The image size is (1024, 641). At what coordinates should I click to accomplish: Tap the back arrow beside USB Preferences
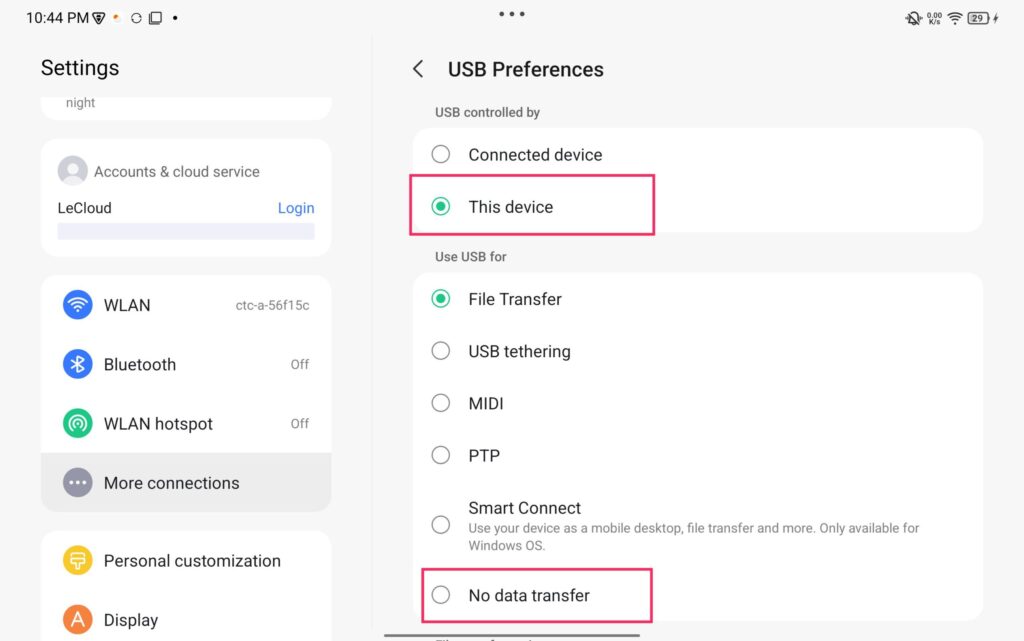pyautogui.click(x=418, y=69)
